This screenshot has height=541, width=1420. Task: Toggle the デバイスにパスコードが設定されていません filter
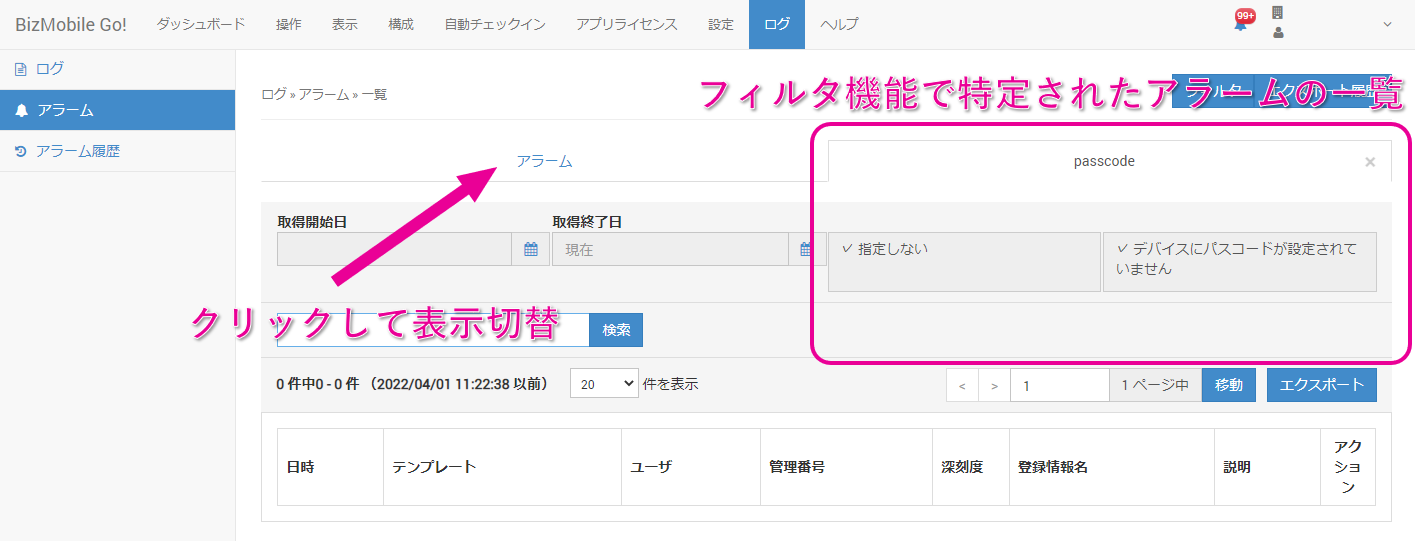[x=1239, y=262]
